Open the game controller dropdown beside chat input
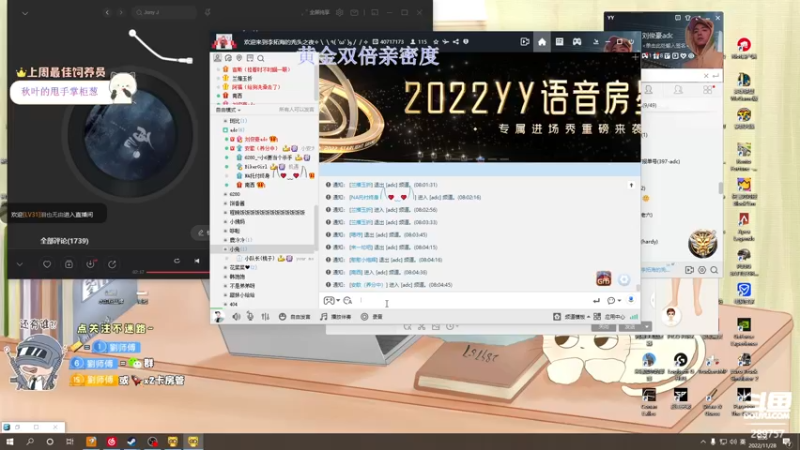 pos(332,301)
